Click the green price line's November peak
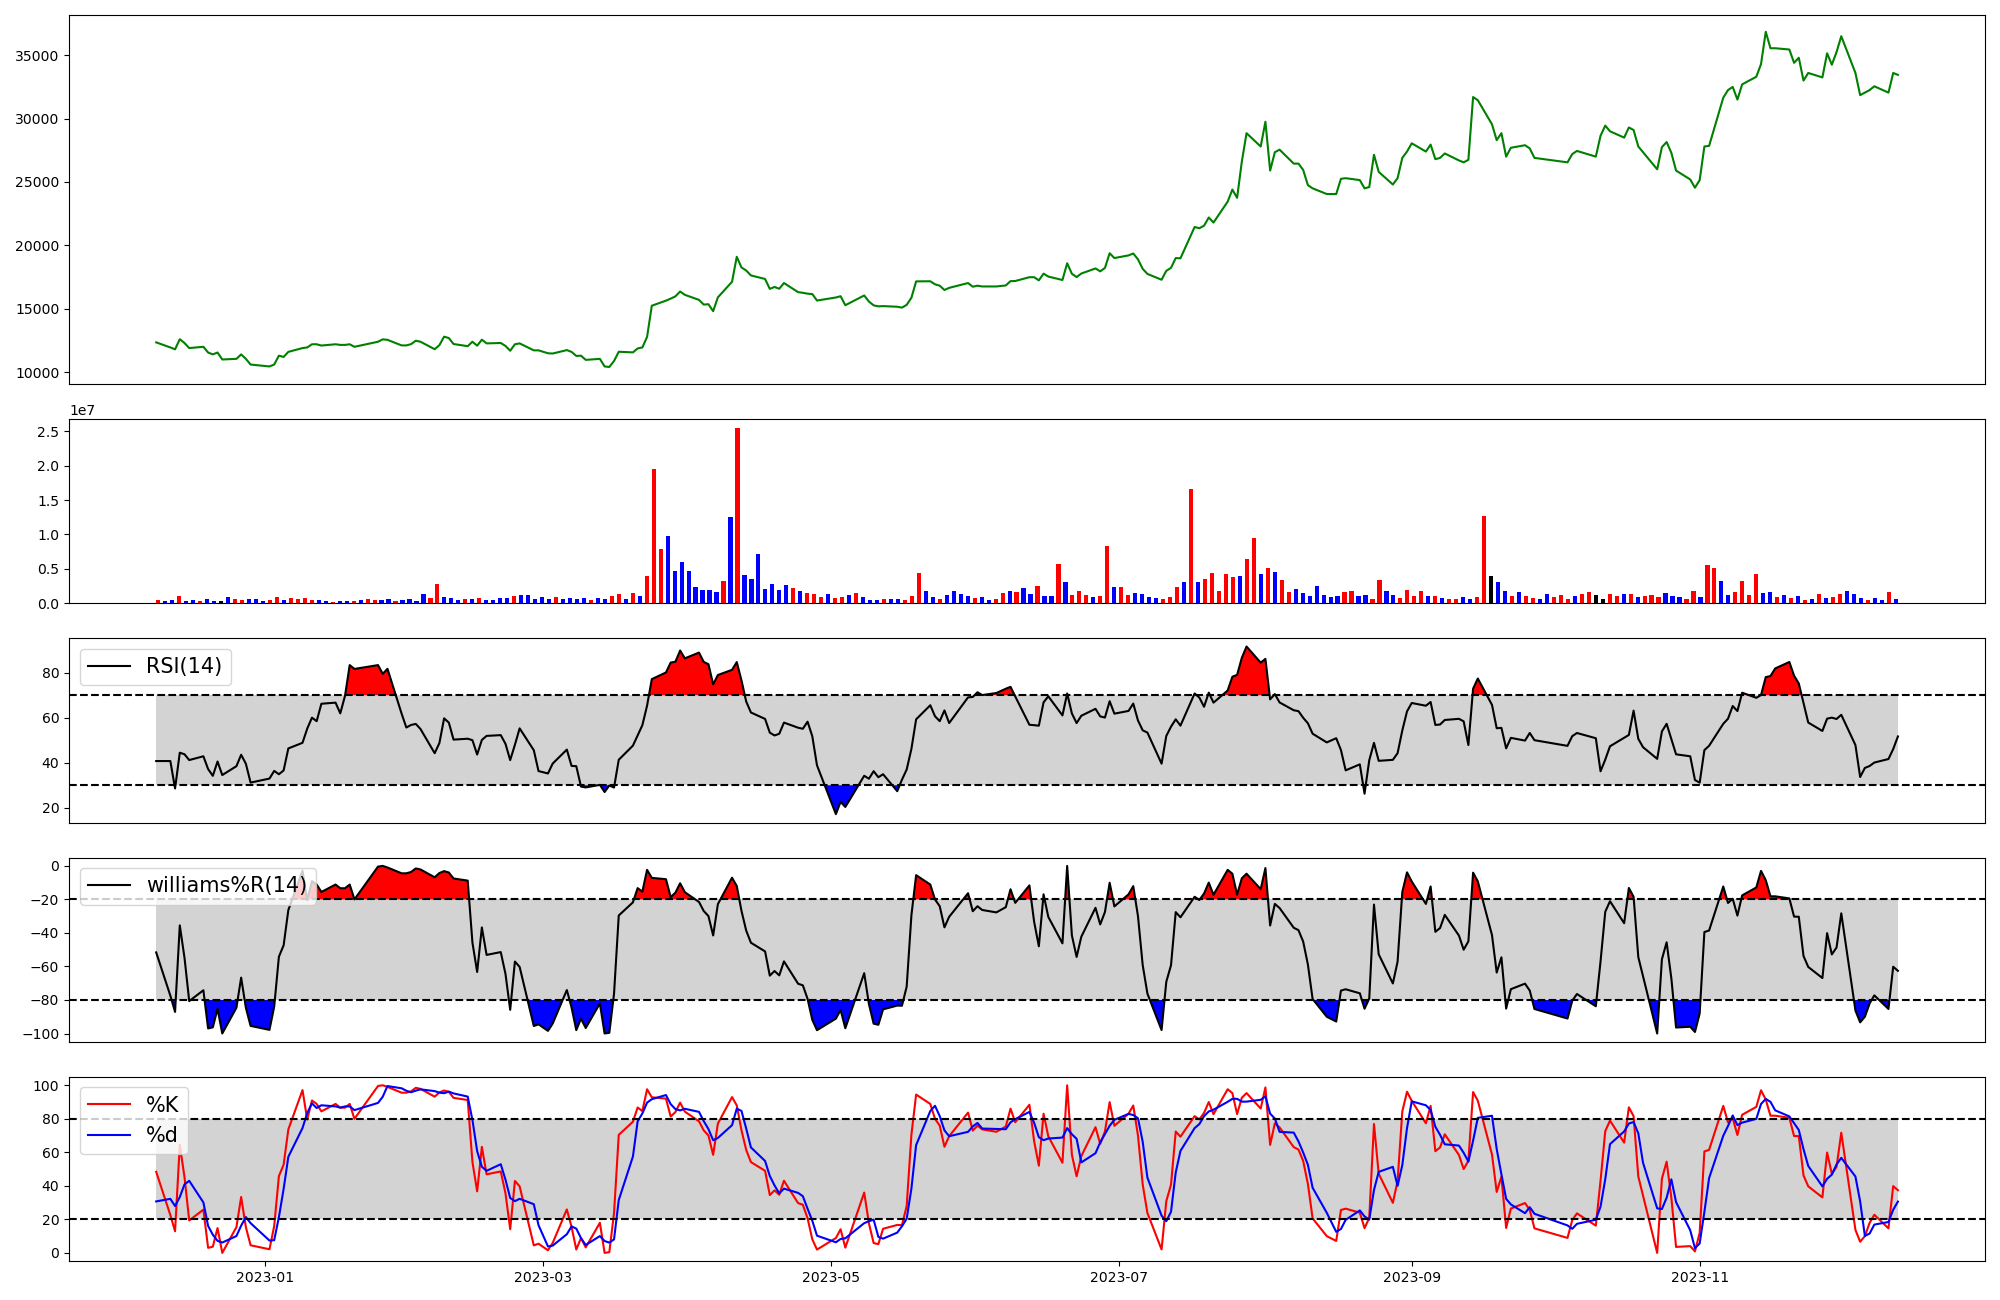Image resolution: width=2000 pixels, height=1300 pixels. click(1765, 32)
